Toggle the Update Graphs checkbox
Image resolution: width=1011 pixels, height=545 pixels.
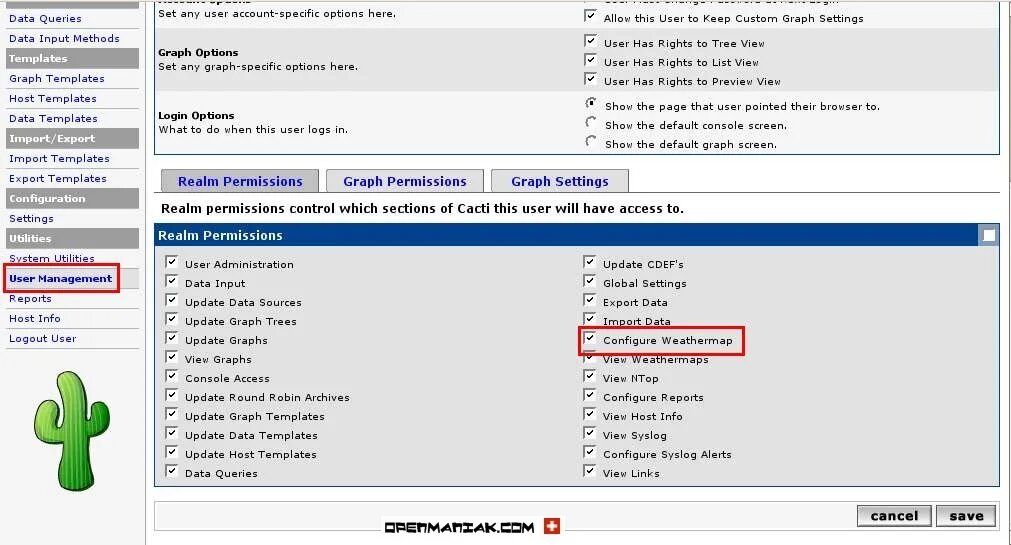pyautogui.click(x=172, y=338)
